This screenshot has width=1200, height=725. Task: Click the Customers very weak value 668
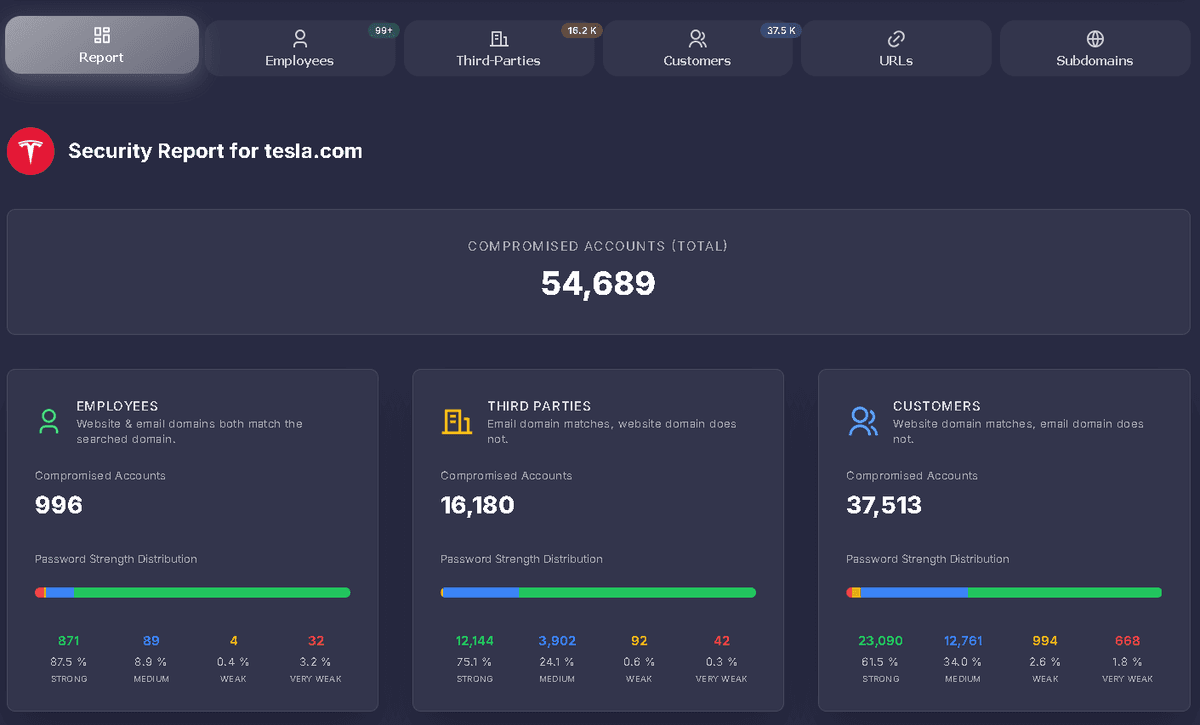(x=1128, y=641)
